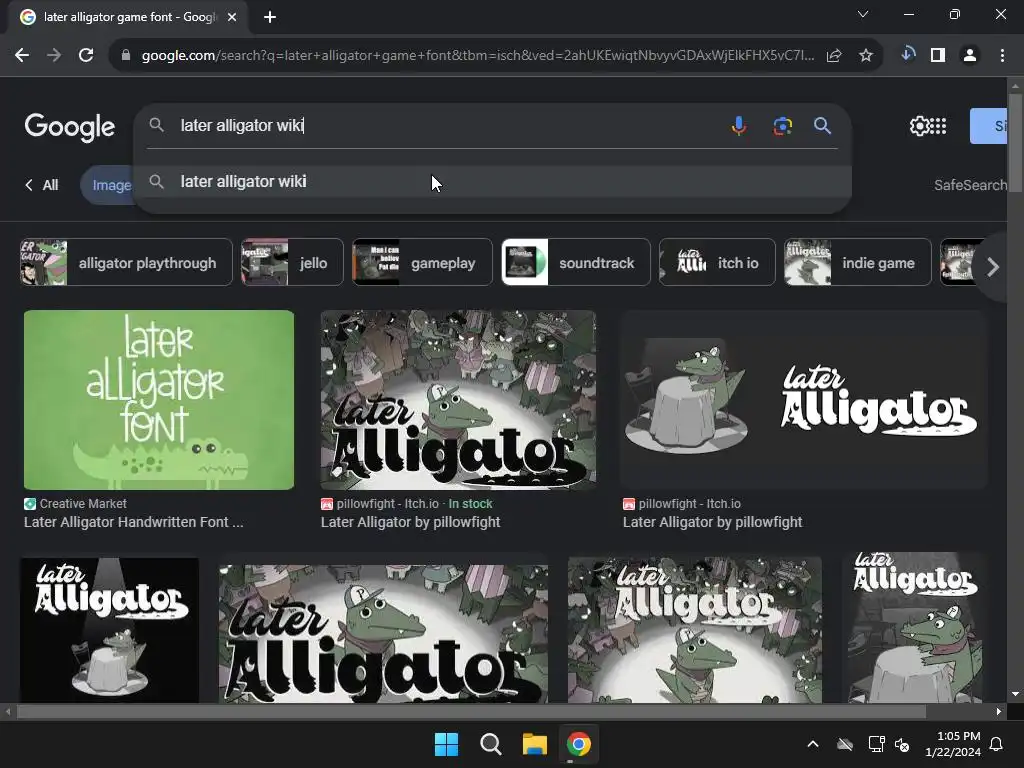Open muted volume tray icon
Screen dimensions: 1024x768
point(902,744)
